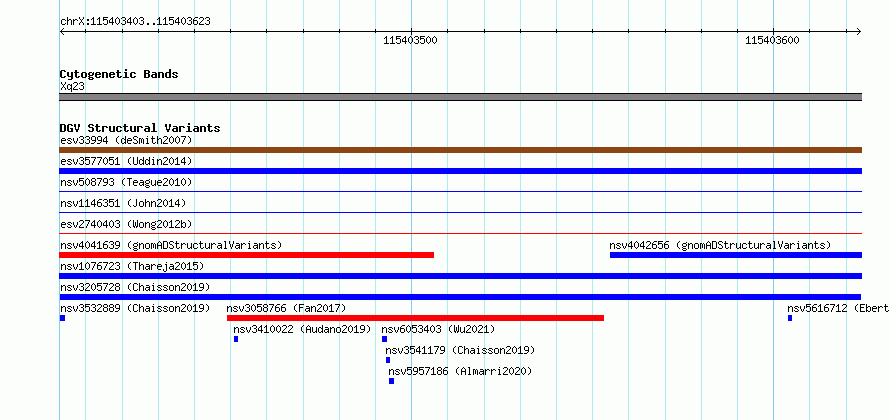Click the Xq23 band label
The width and height of the screenshot is (890, 420).
coord(72,86)
